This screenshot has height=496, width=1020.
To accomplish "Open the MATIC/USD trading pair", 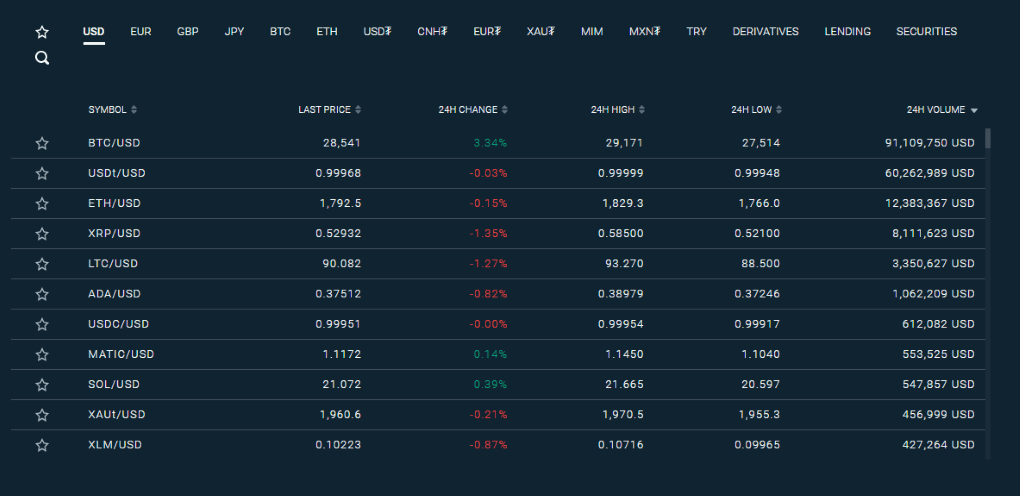I will click(x=121, y=355).
